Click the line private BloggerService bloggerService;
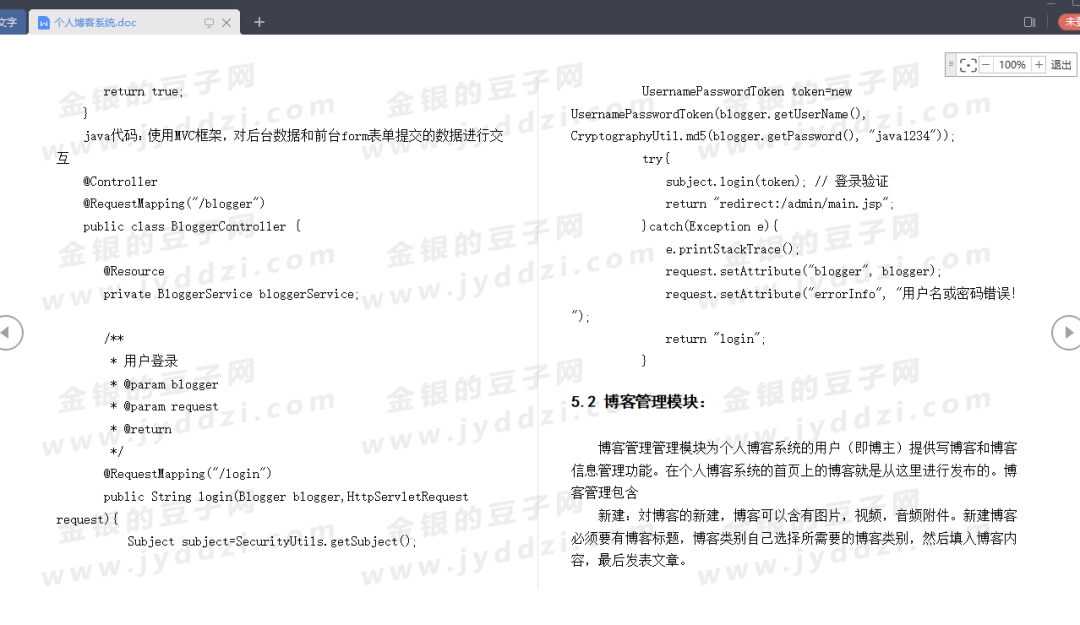 coord(231,294)
